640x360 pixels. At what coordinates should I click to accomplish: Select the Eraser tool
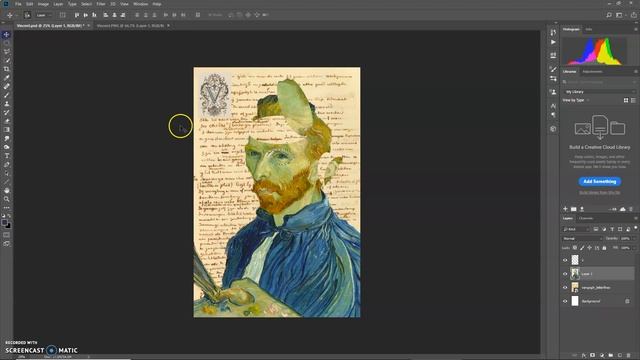coord(7,121)
